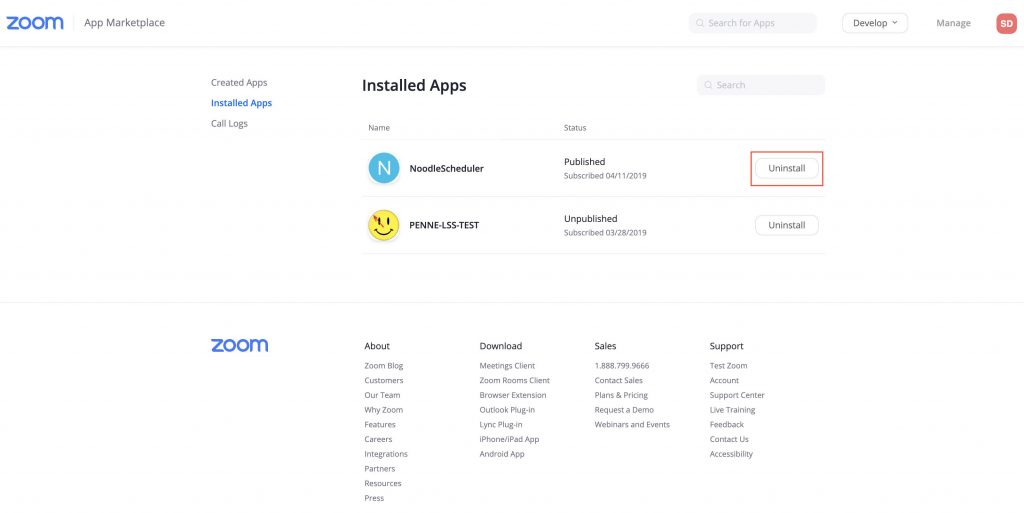Open Why Zoom footer link

[x=384, y=410]
